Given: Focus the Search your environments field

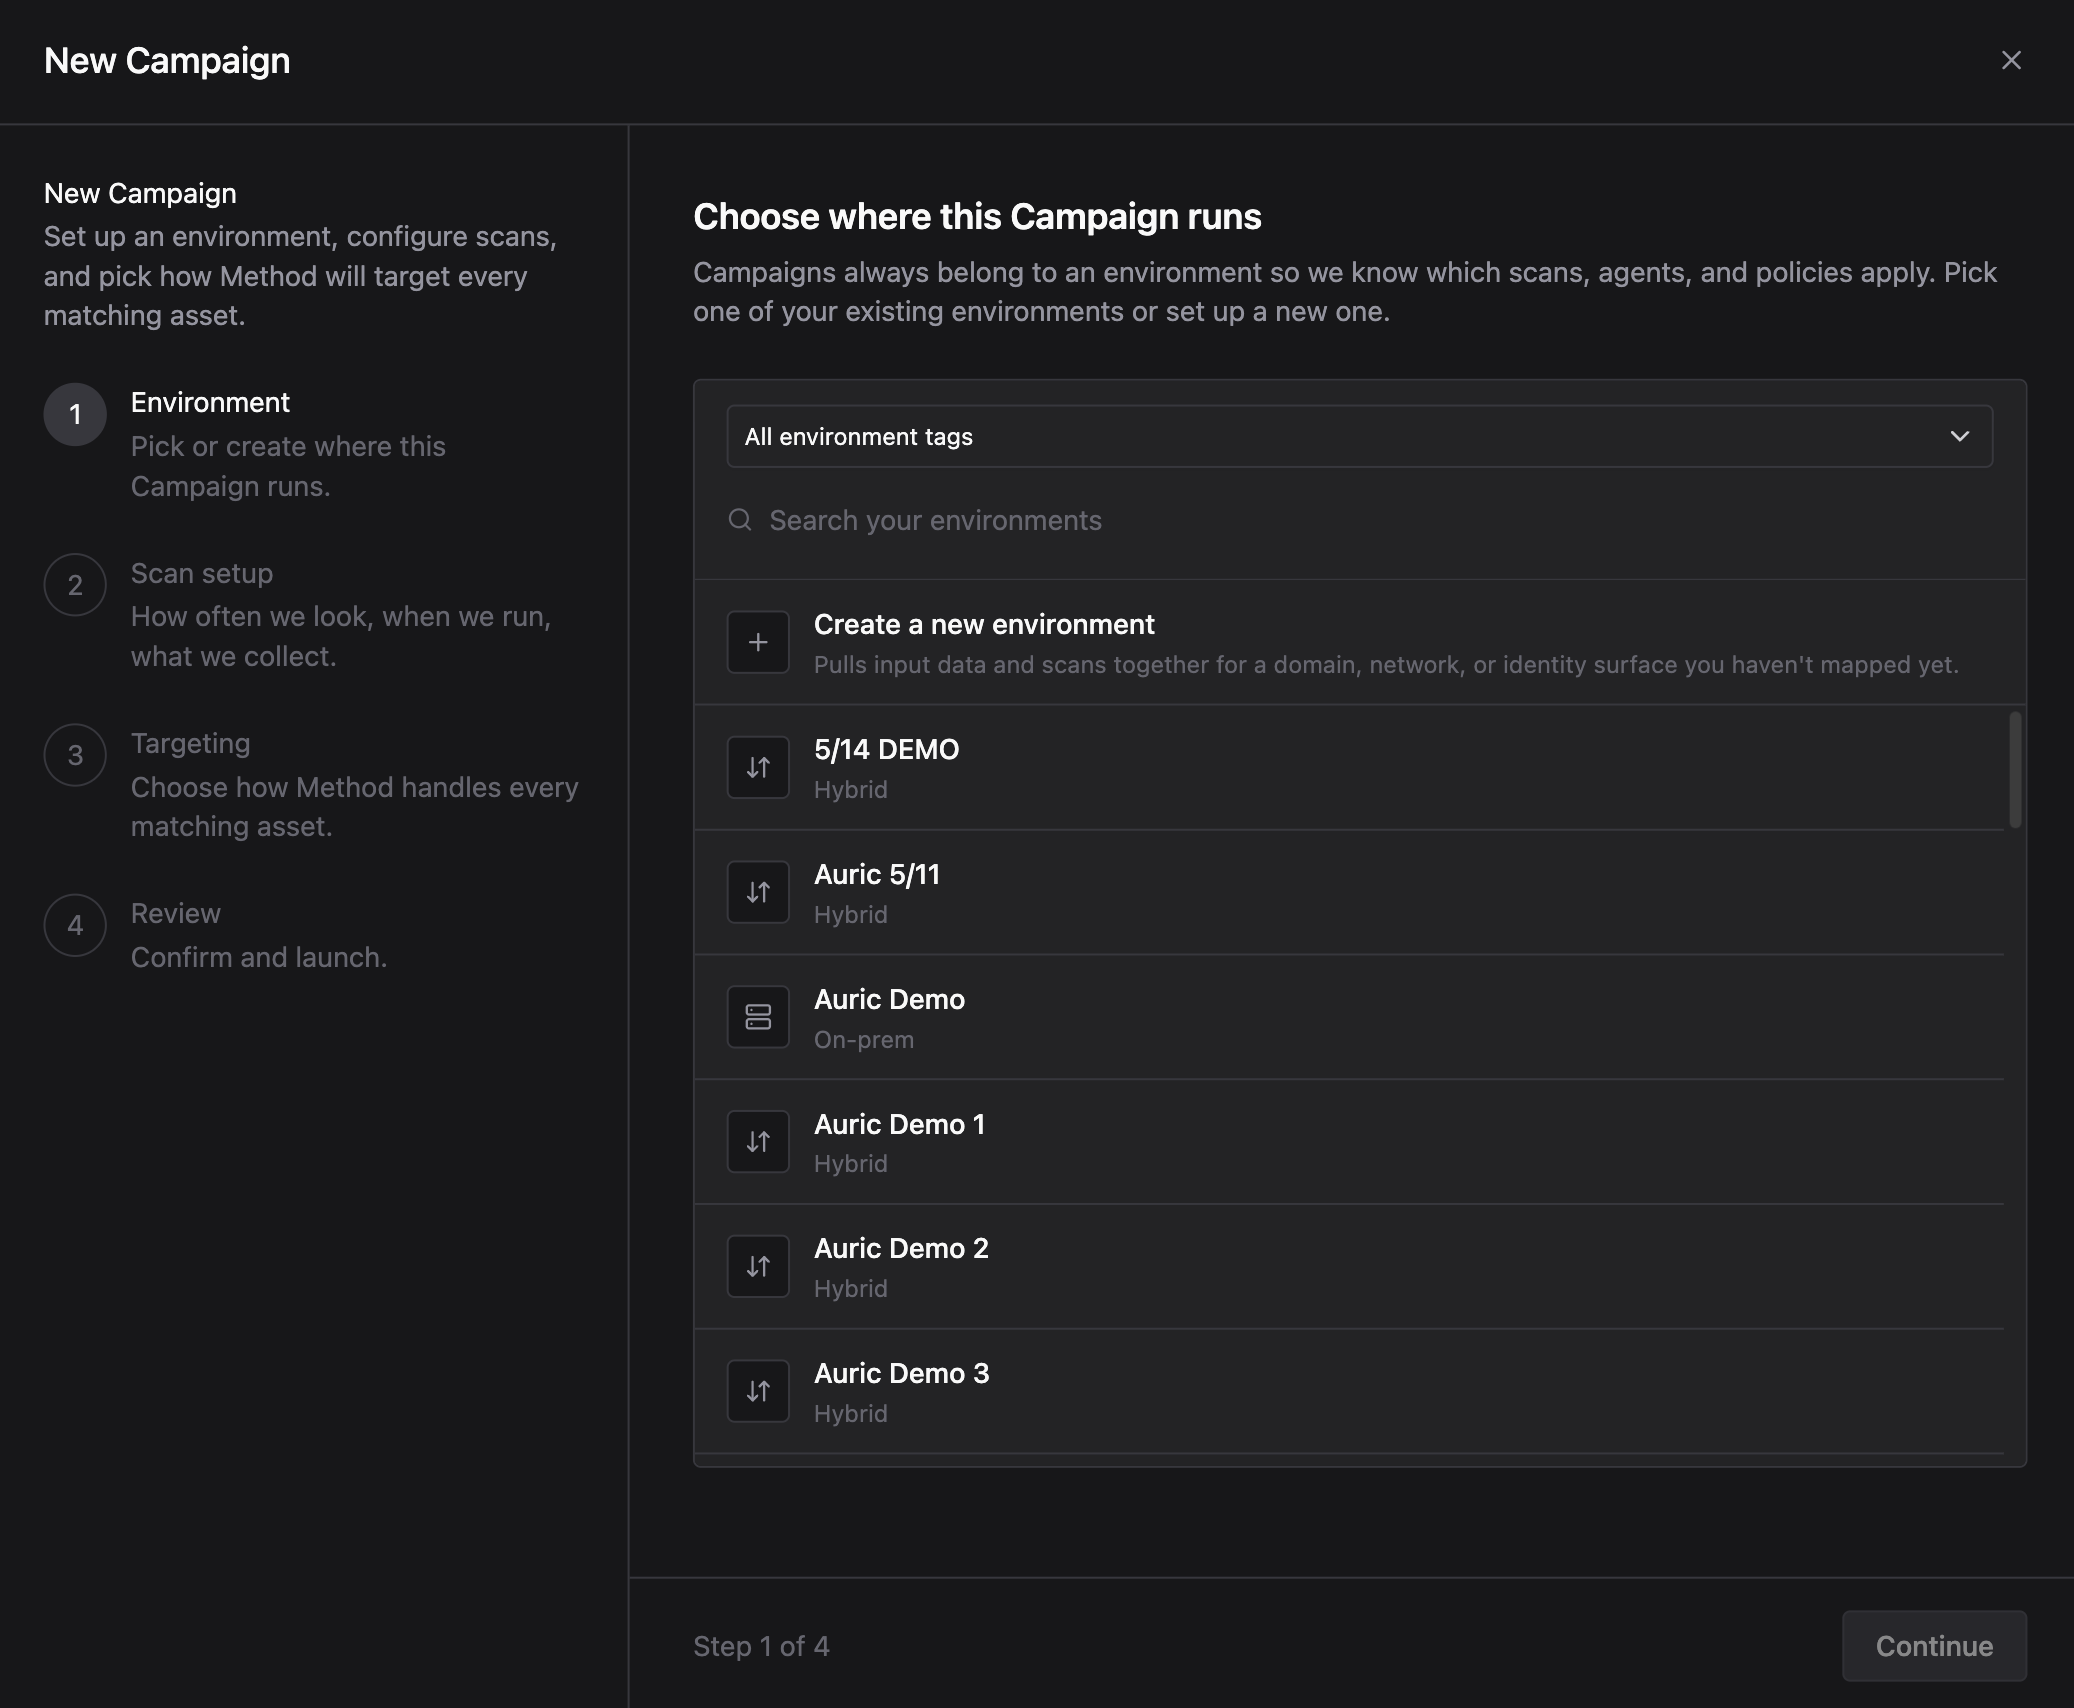Looking at the screenshot, I should pos(1359,520).
